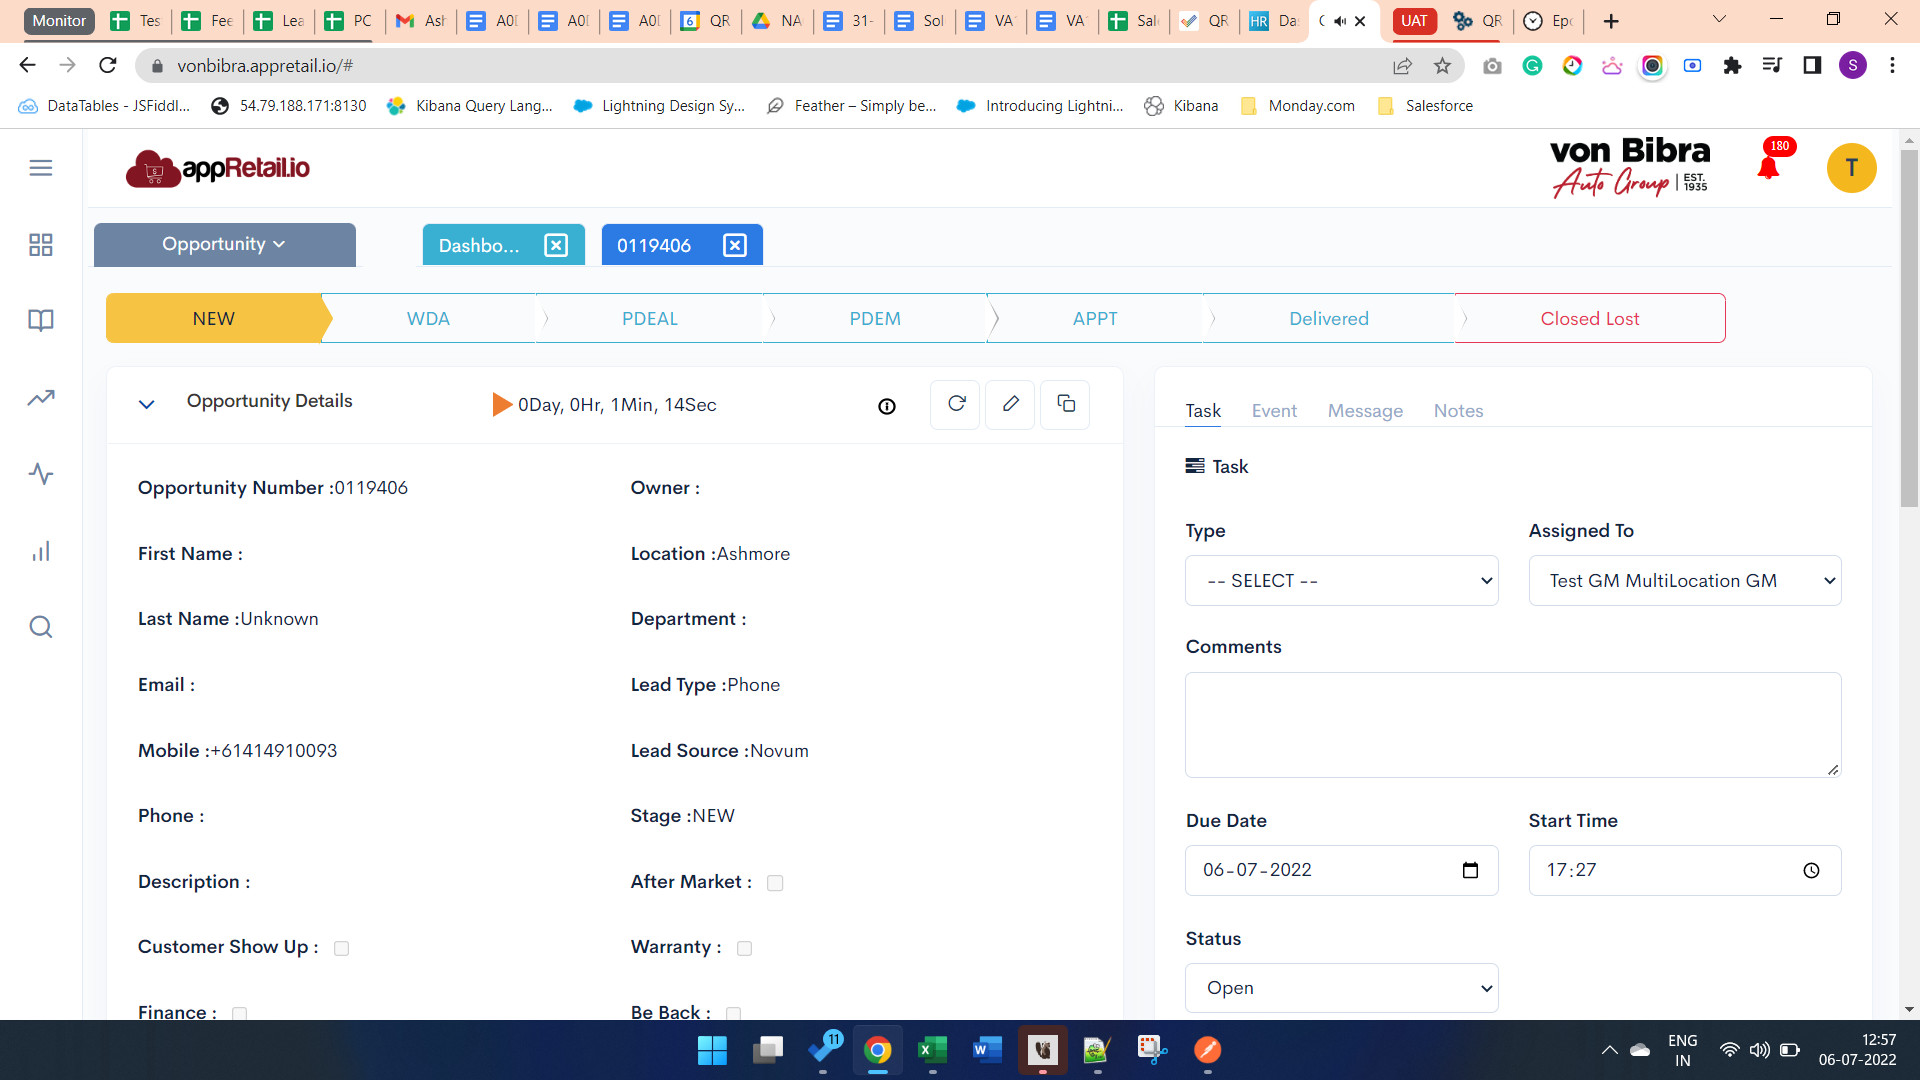
Task: Check the After Market checkbox
Action: 775,883
